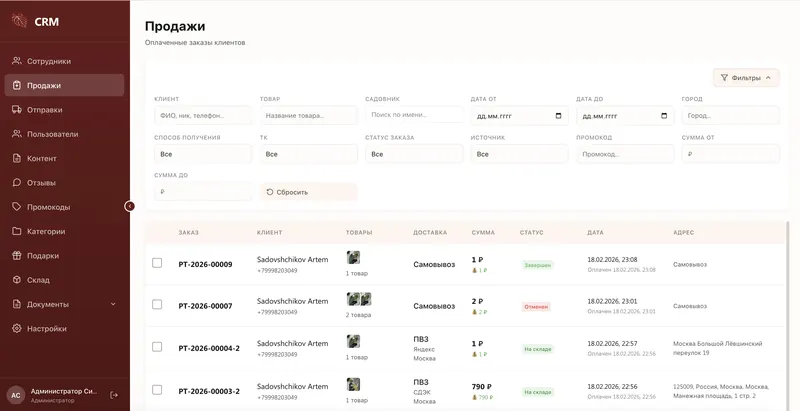800x411 pixels.
Task: Click the Сумма от field
Action: [x=730, y=154]
